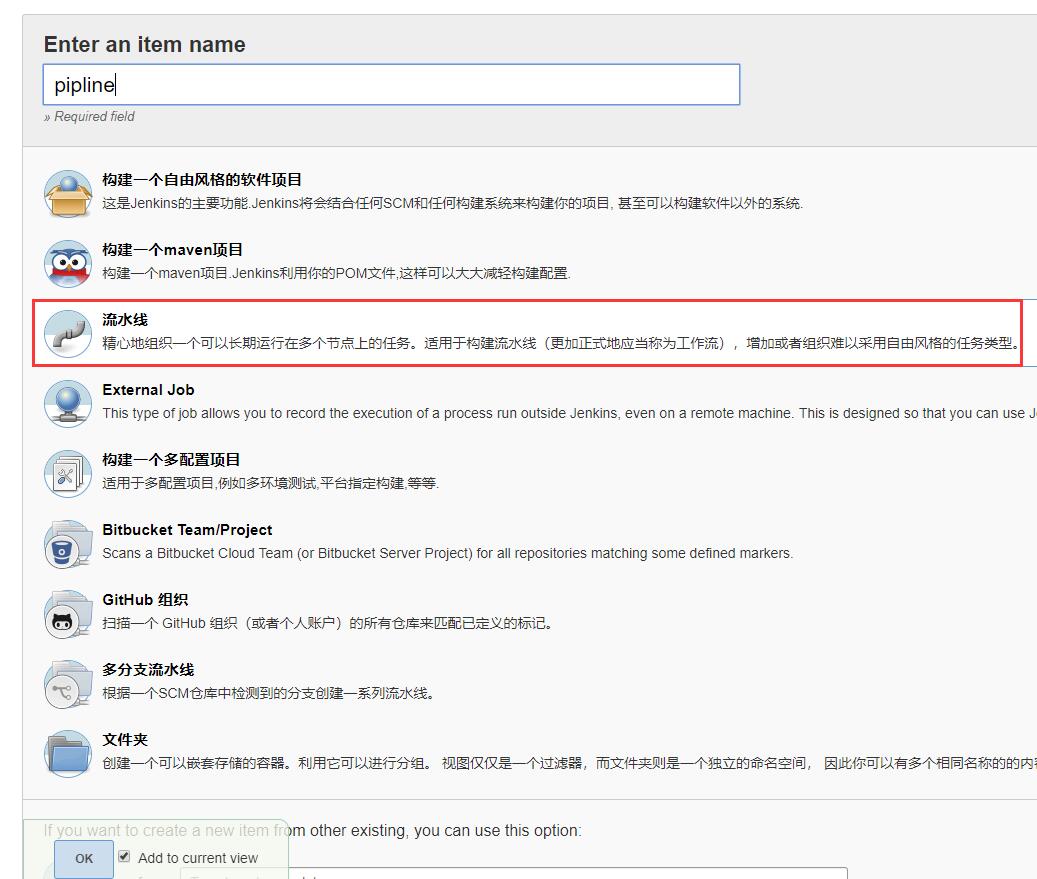Select the External Job title
Image resolution: width=1037 pixels, height=879 pixels.
pyautogui.click(x=148, y=390)
